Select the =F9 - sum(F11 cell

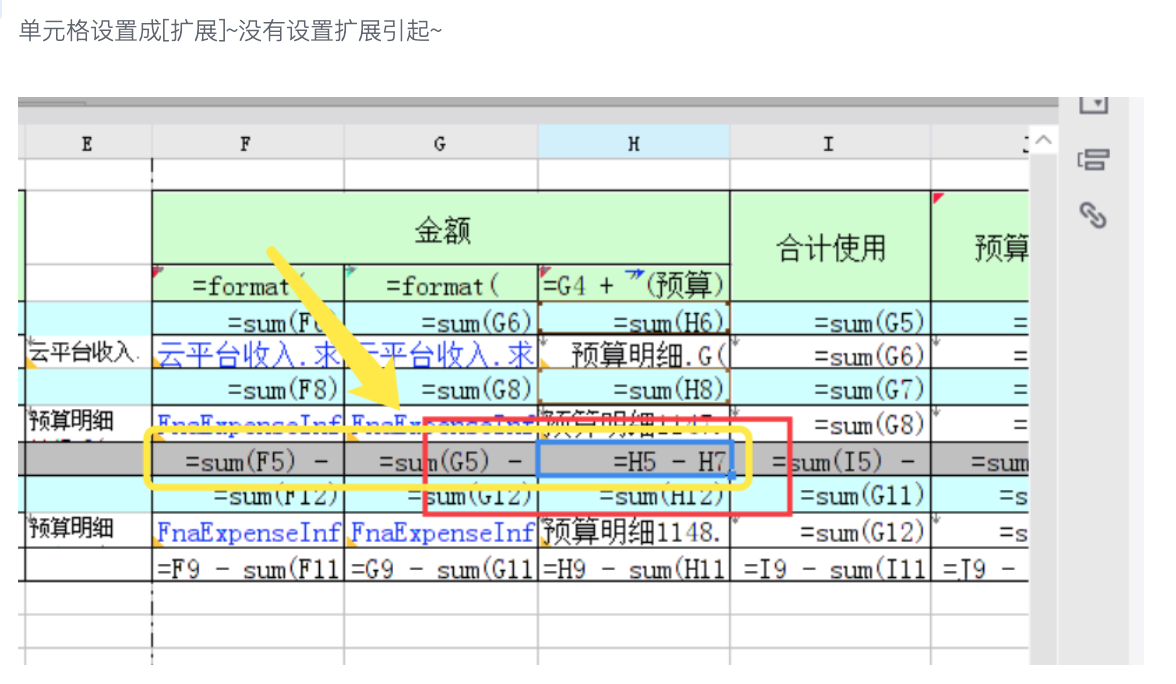click(248, 566)
